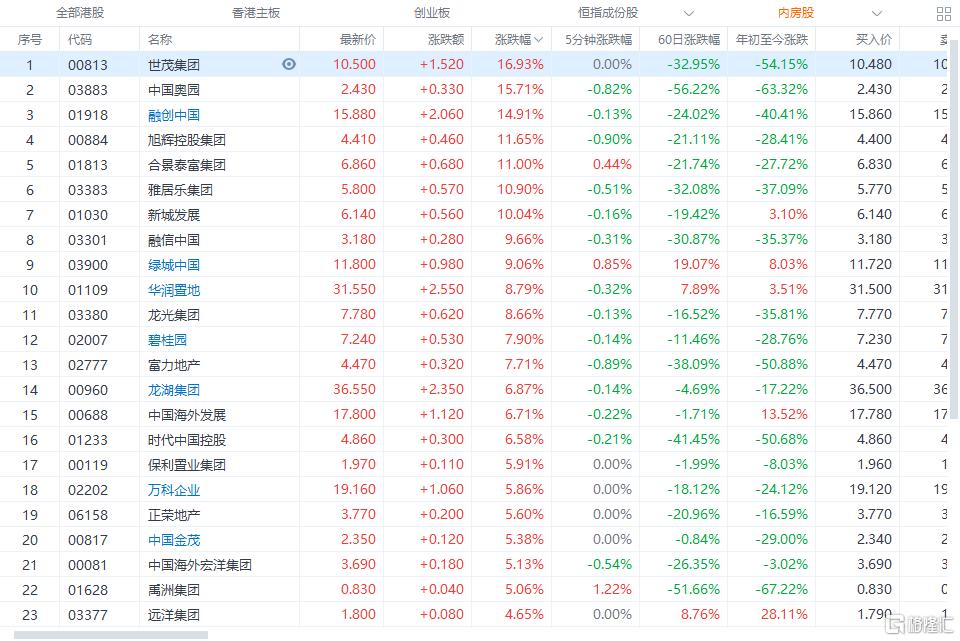This screenshot has width=960, height=641.
Task: Open the grid layout view icon
Action: (943, 13)
